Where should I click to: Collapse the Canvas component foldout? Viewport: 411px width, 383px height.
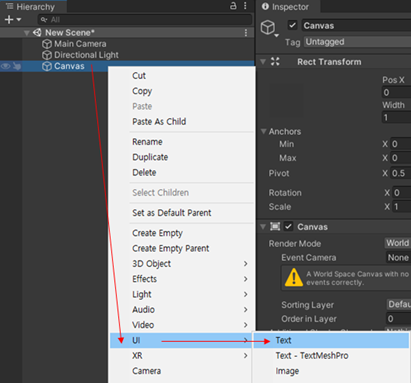pos(263,227)
